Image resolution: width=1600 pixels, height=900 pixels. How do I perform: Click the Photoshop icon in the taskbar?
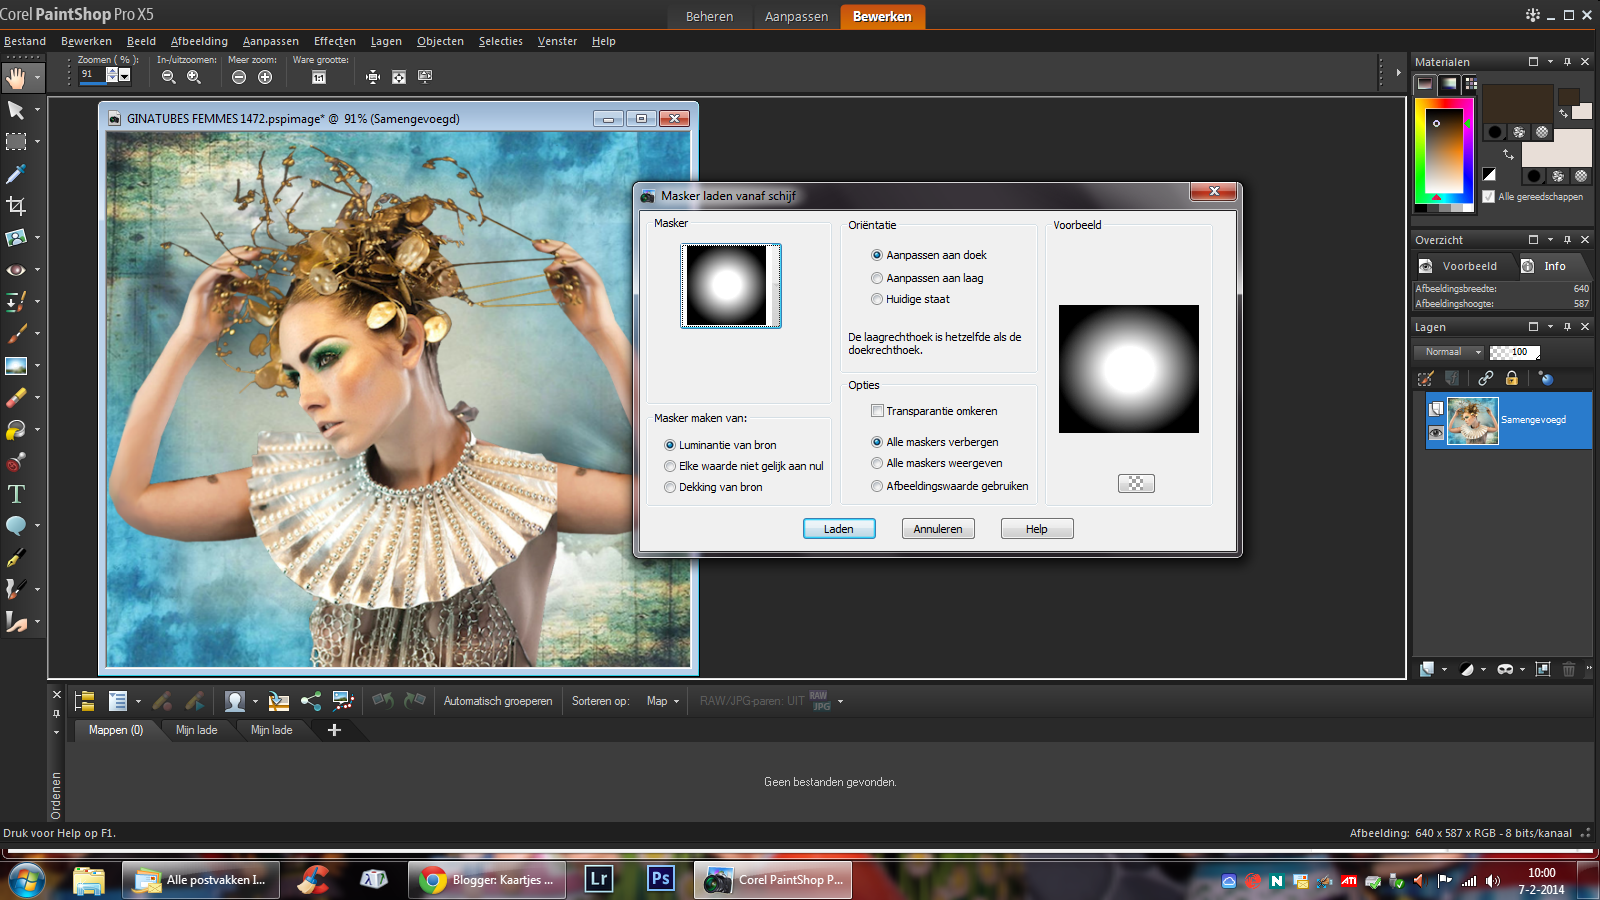tap(660, 879)
